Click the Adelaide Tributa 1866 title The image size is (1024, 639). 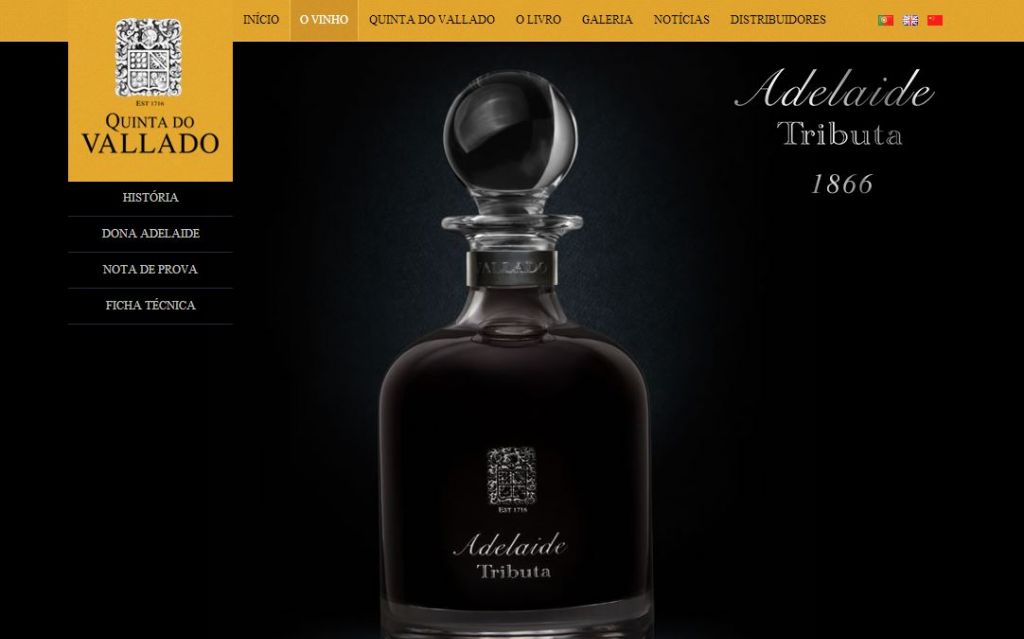click(x=837, y=132)
